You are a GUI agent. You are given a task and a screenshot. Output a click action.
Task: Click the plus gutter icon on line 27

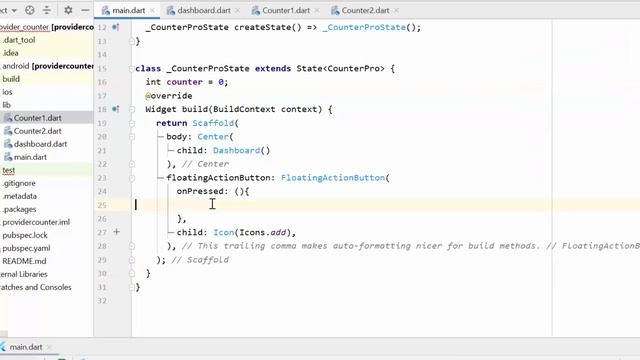[x=116, y=232]
